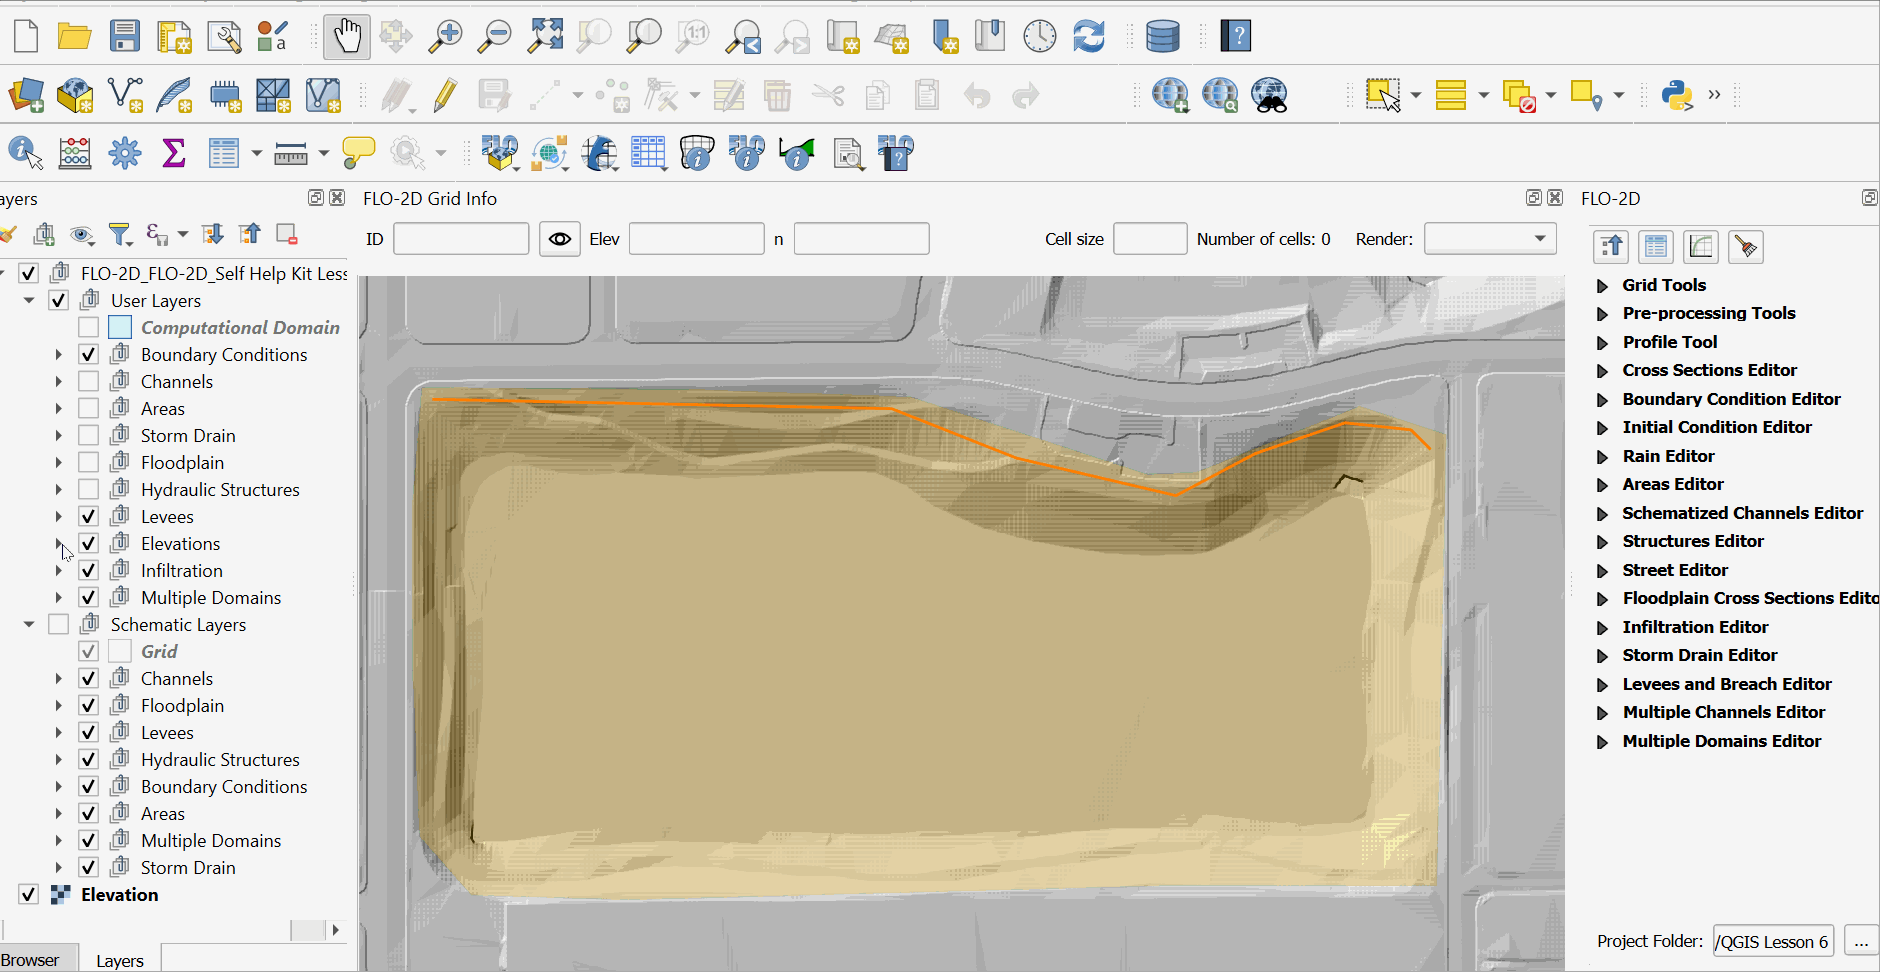
Task: Open the Render dropdown
Action: coord(1489,239)
